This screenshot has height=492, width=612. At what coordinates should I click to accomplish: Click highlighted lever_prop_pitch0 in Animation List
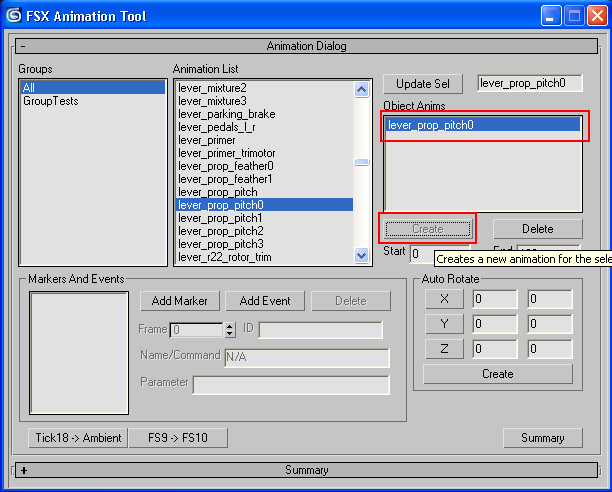pos(265,205)
